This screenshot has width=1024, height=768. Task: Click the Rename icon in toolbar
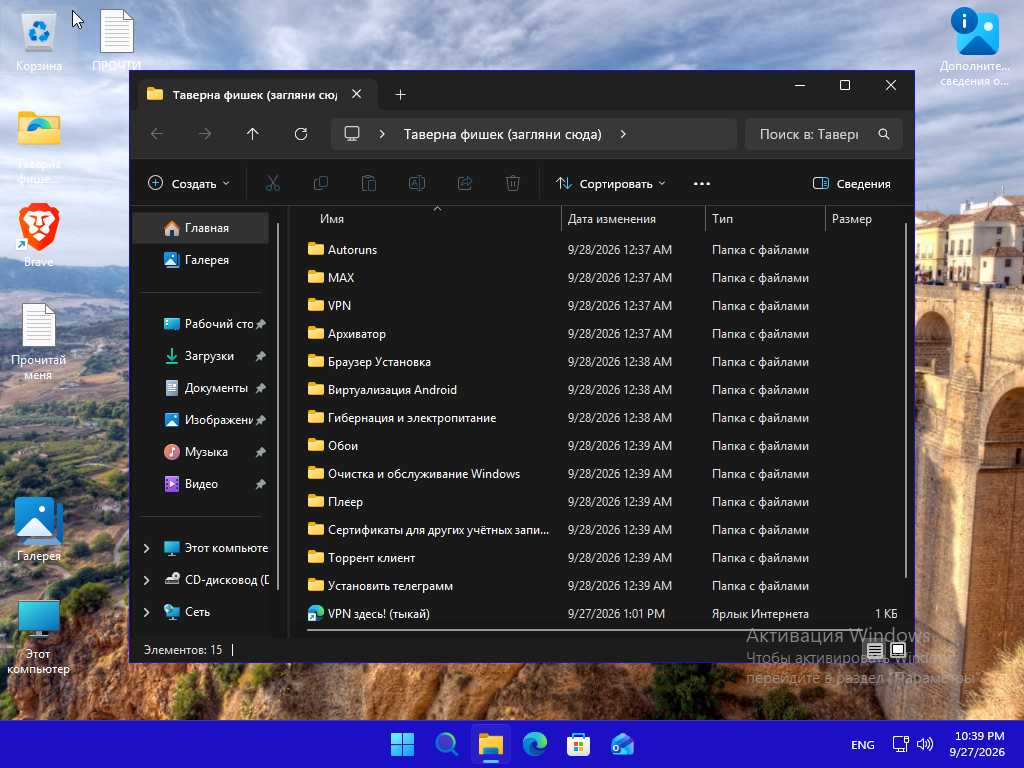(417, 184)
